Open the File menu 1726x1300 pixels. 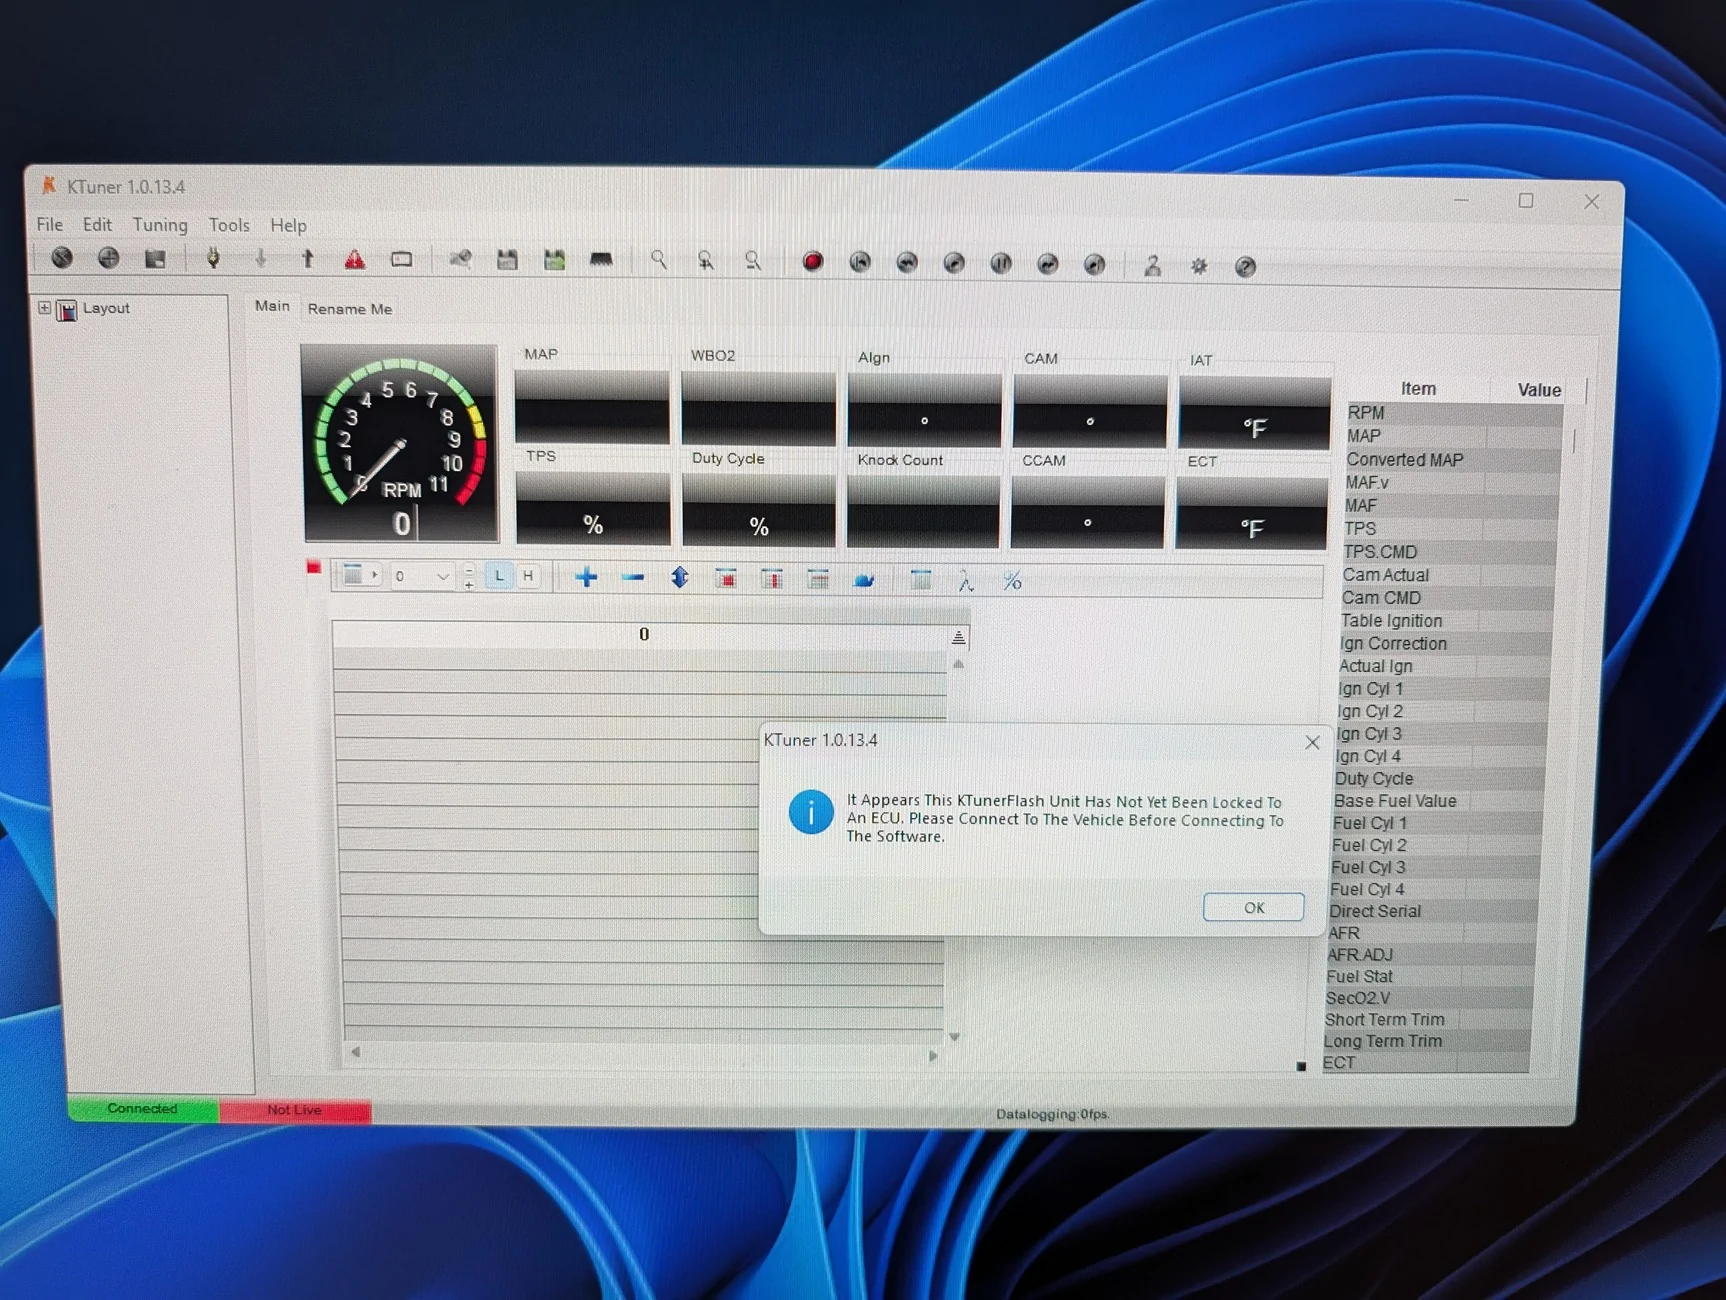point(50,224)
